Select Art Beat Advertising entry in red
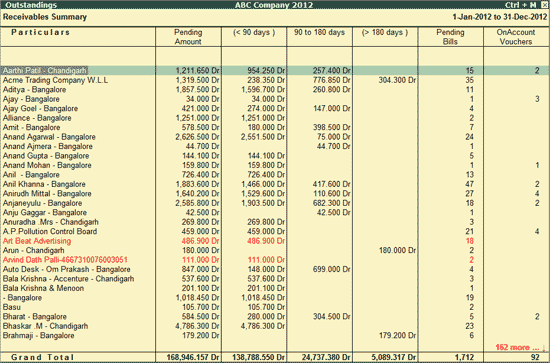Viewport: 550px width, 363px height. [37, 241]
